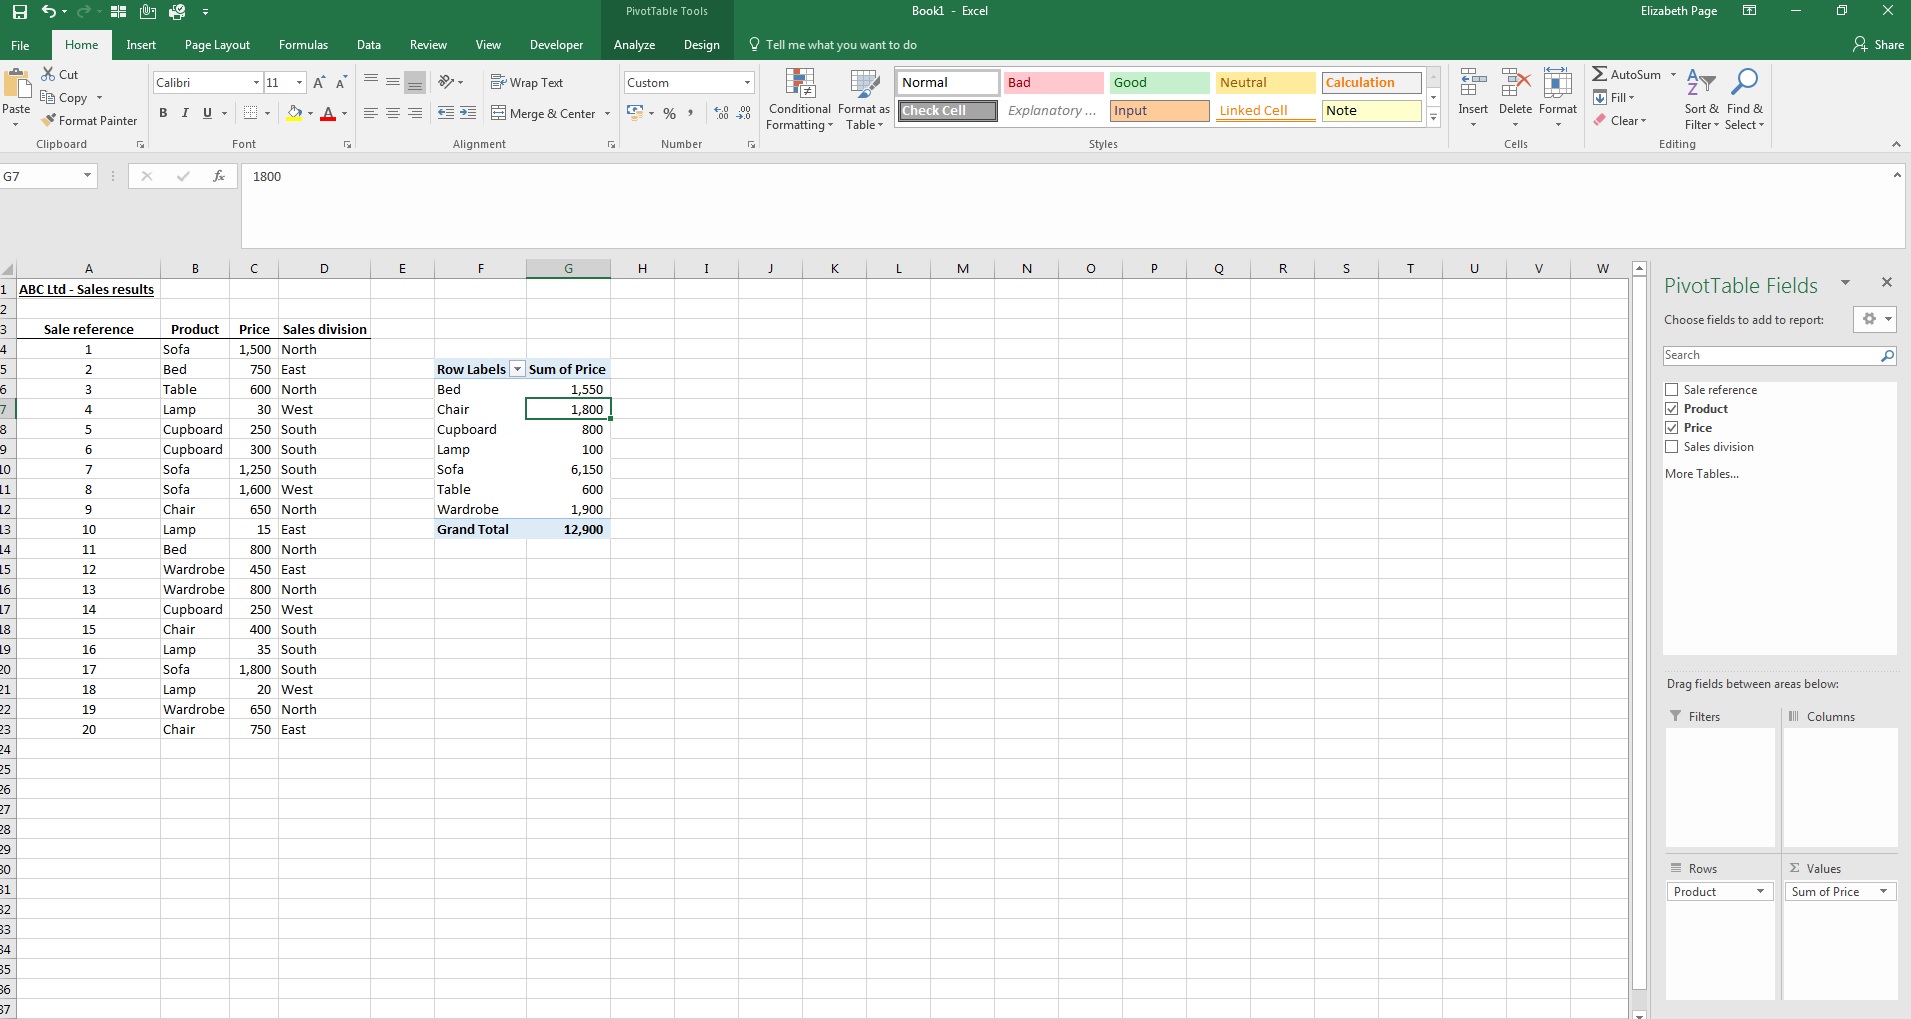The image size is (1911, 1019).
Task: Check the Sales division field checkbox
Action: click(1671, 446)
